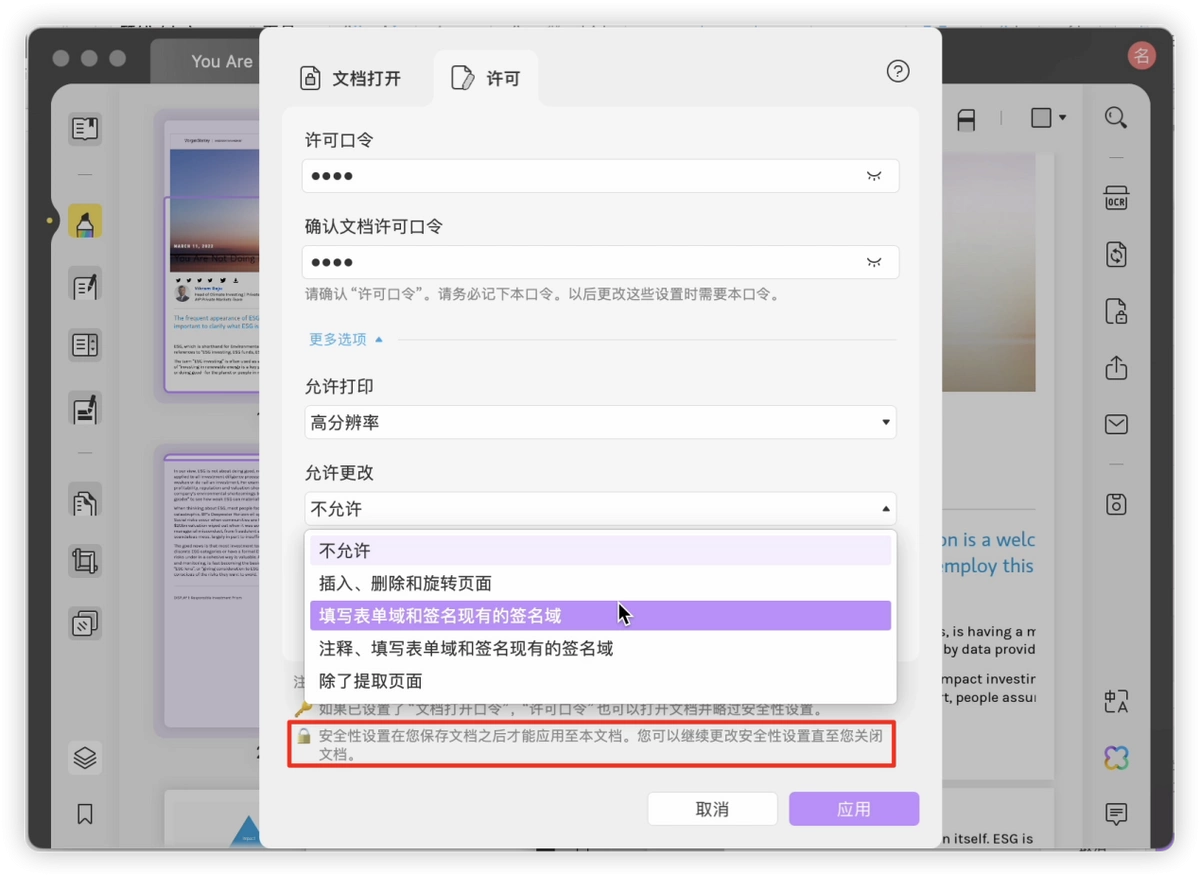Select the highlighter comment tool
1200x877 pixels.
pyautogui.click(x=85, y=222)
